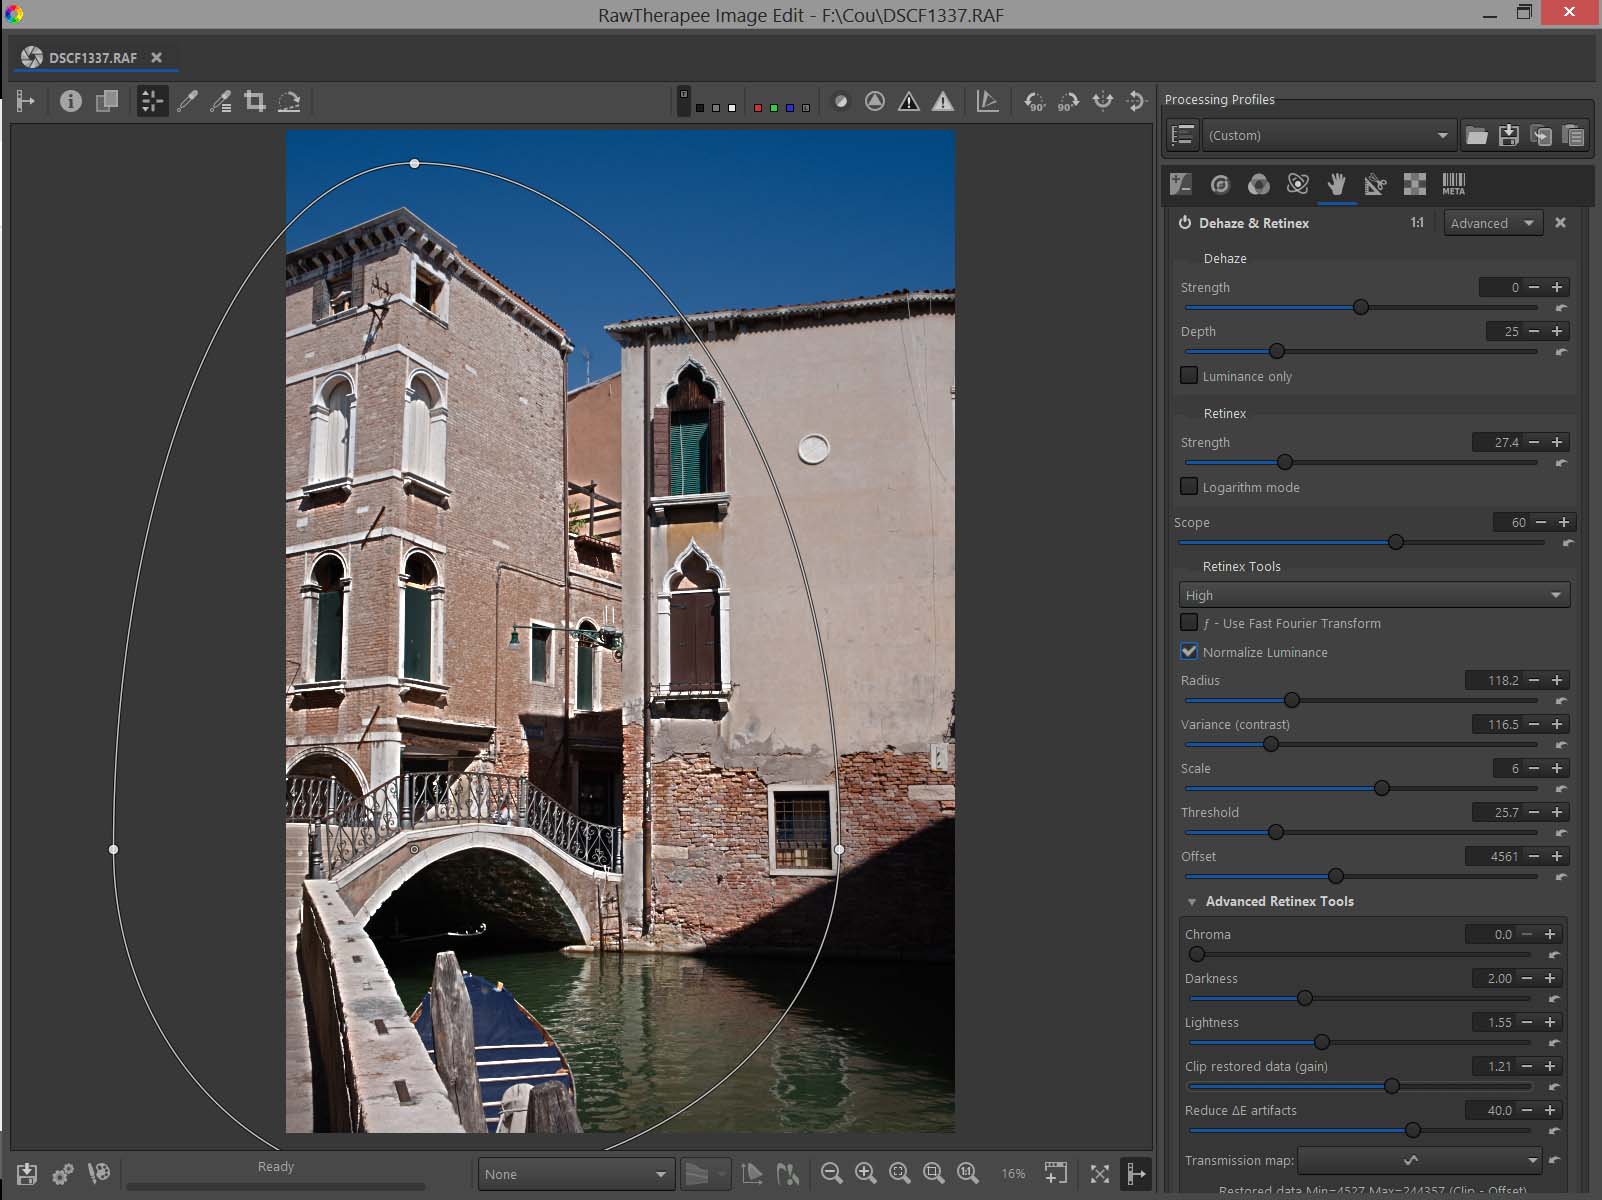The height and width of the screenshot is (1200, 1602).
Task: Switch to the DSCF1337.RAF tab
Action: 92,58
